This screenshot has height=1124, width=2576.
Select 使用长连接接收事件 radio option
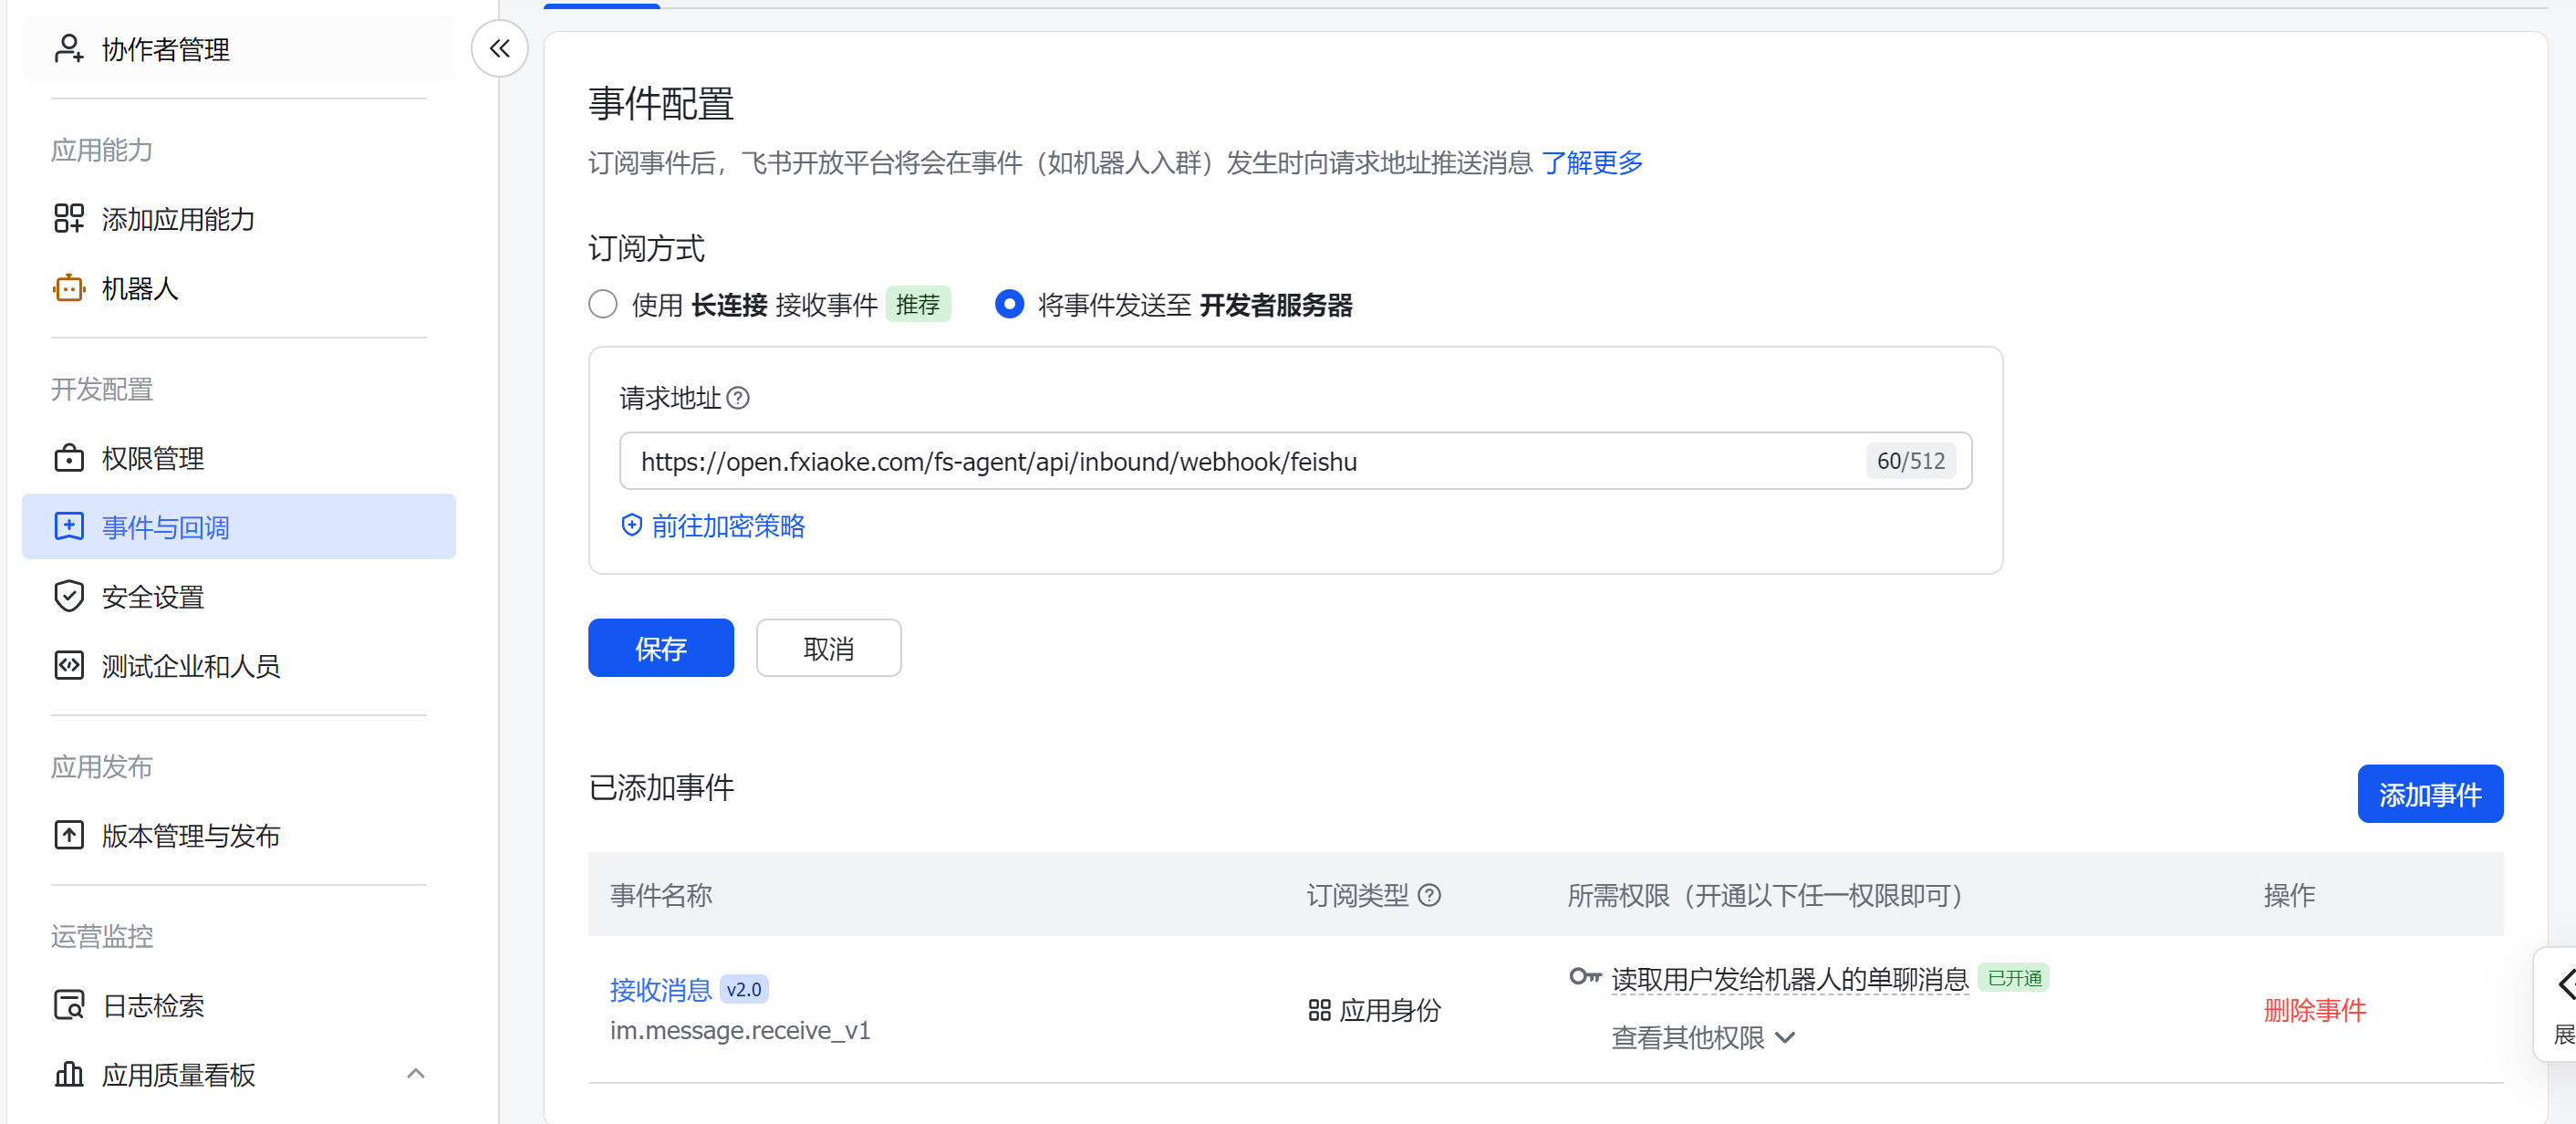click(602, 304)
